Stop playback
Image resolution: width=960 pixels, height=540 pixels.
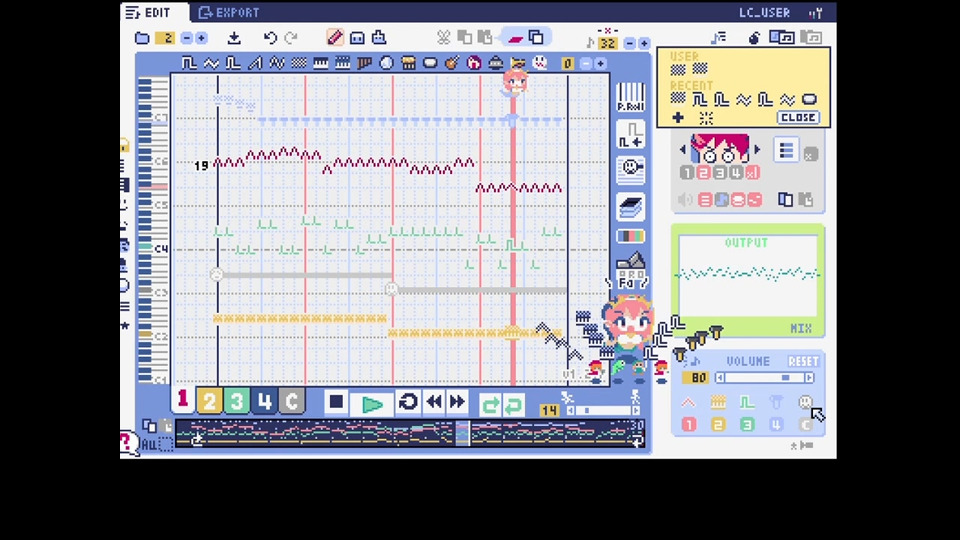click(336, 402)
